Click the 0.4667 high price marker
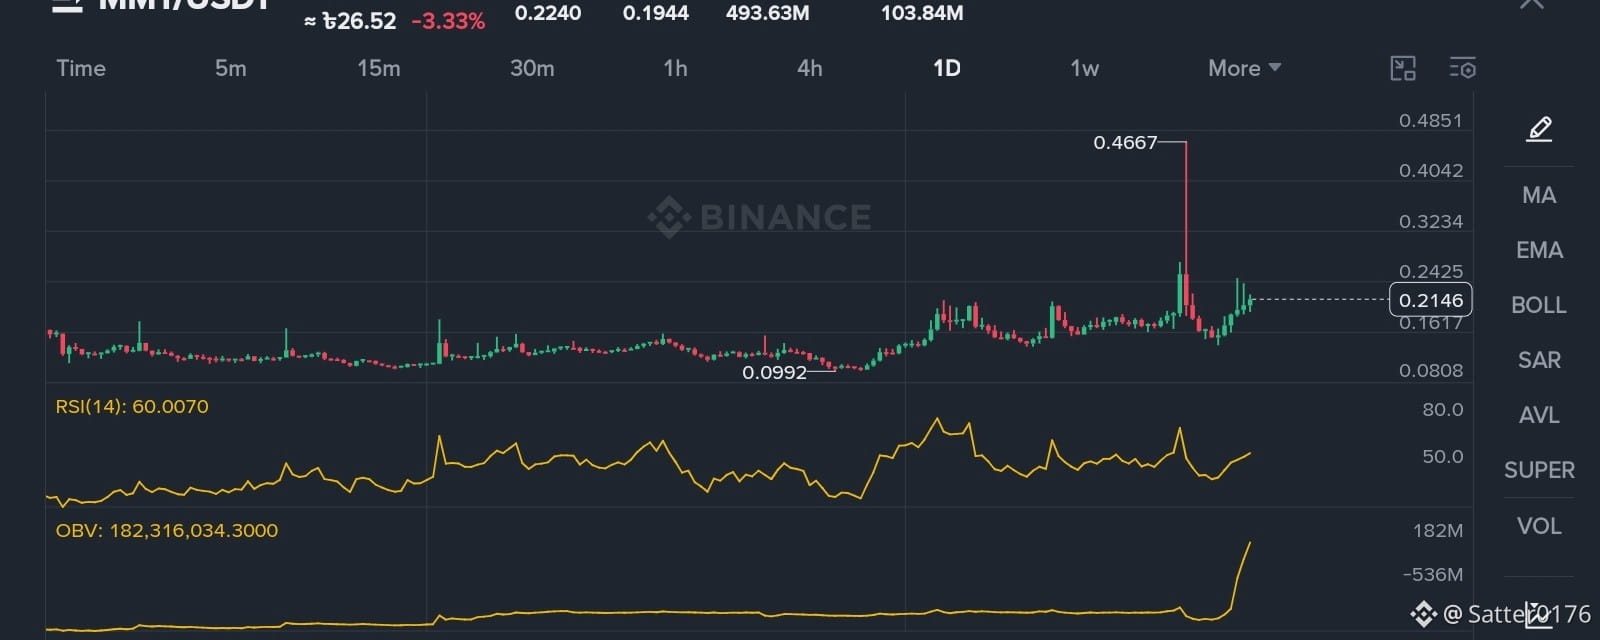The image size is (1600, 640). click(1125, 142)
